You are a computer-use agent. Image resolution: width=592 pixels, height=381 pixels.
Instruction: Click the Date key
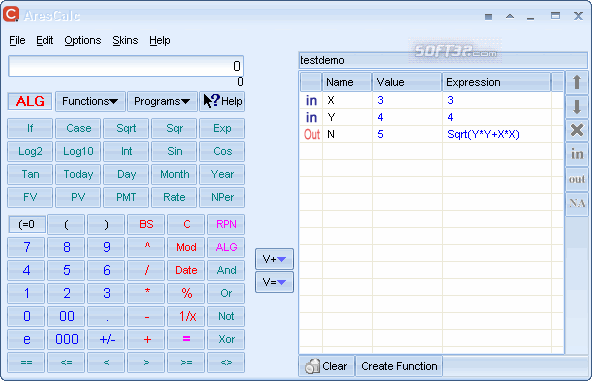[186, 270]
